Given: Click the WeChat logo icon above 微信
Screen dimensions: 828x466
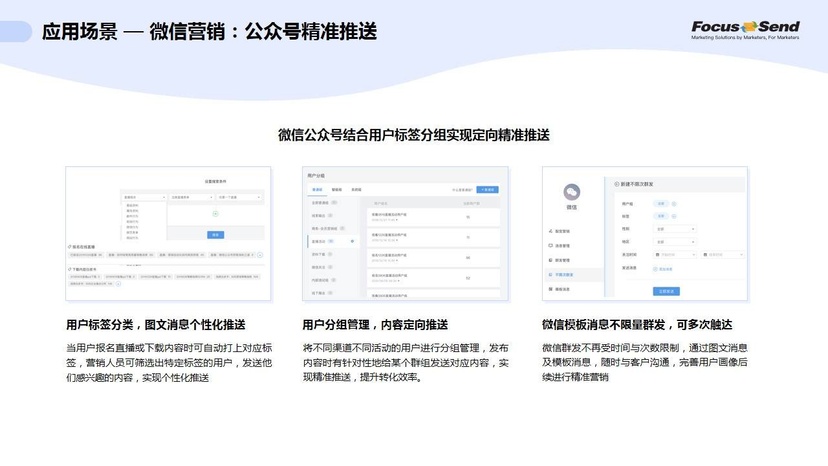Looking at the screenshot, I should [572, 192].
